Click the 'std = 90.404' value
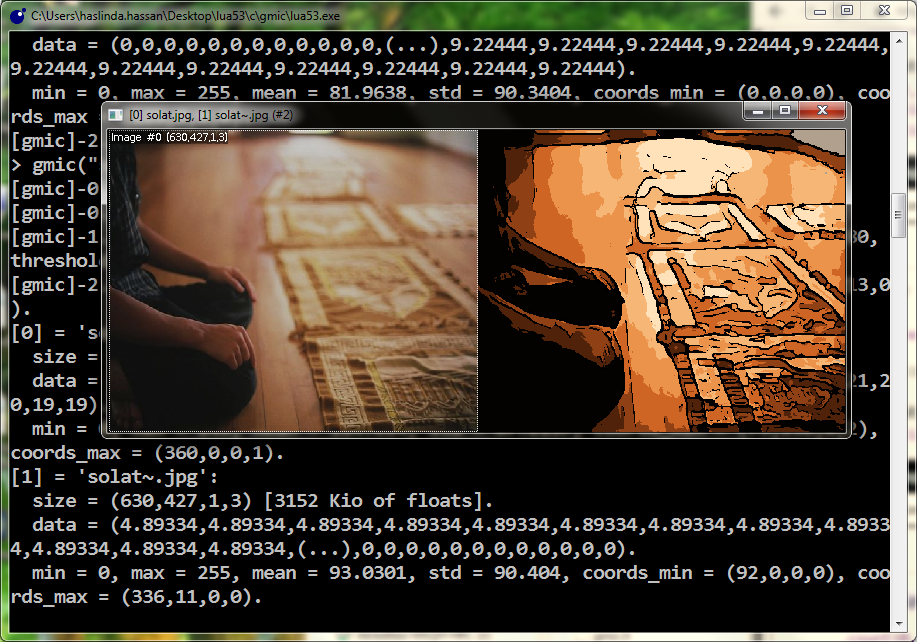The image size is (917, 642). tap(495, 573)
